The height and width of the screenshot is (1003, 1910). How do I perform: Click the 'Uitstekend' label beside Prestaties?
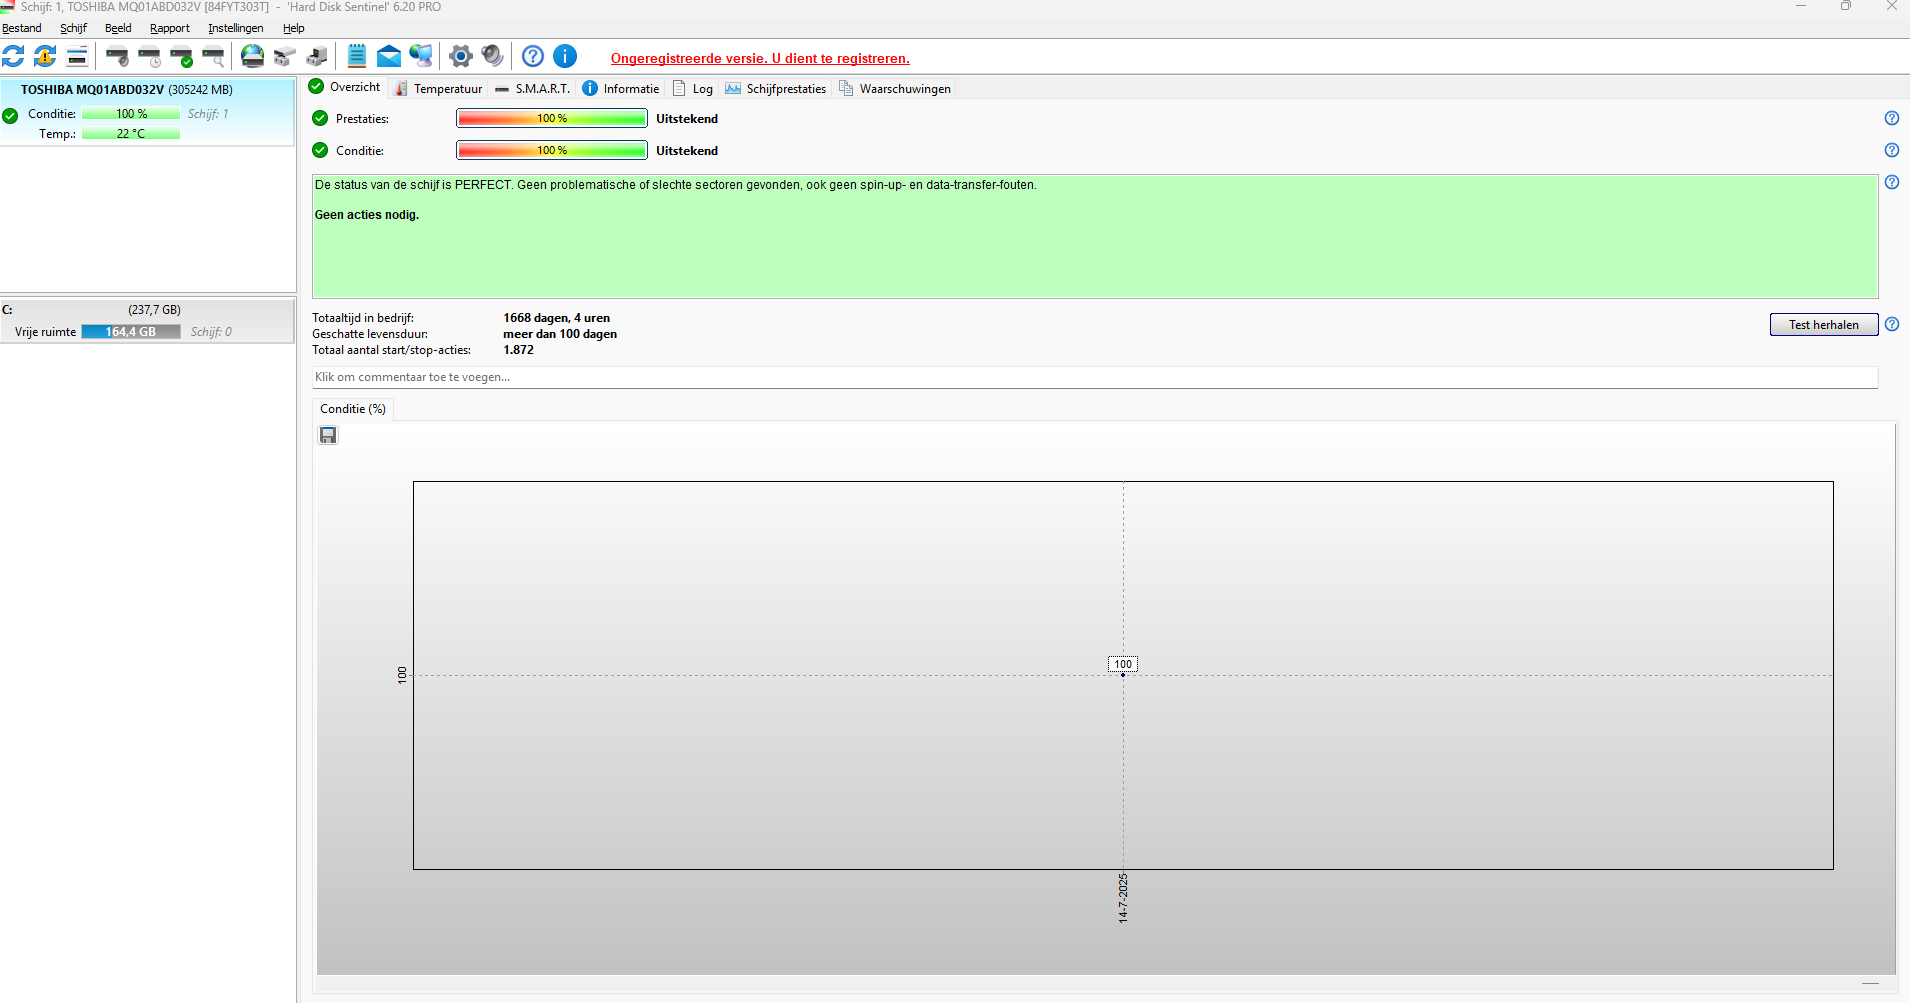click(x=687, y=119)
